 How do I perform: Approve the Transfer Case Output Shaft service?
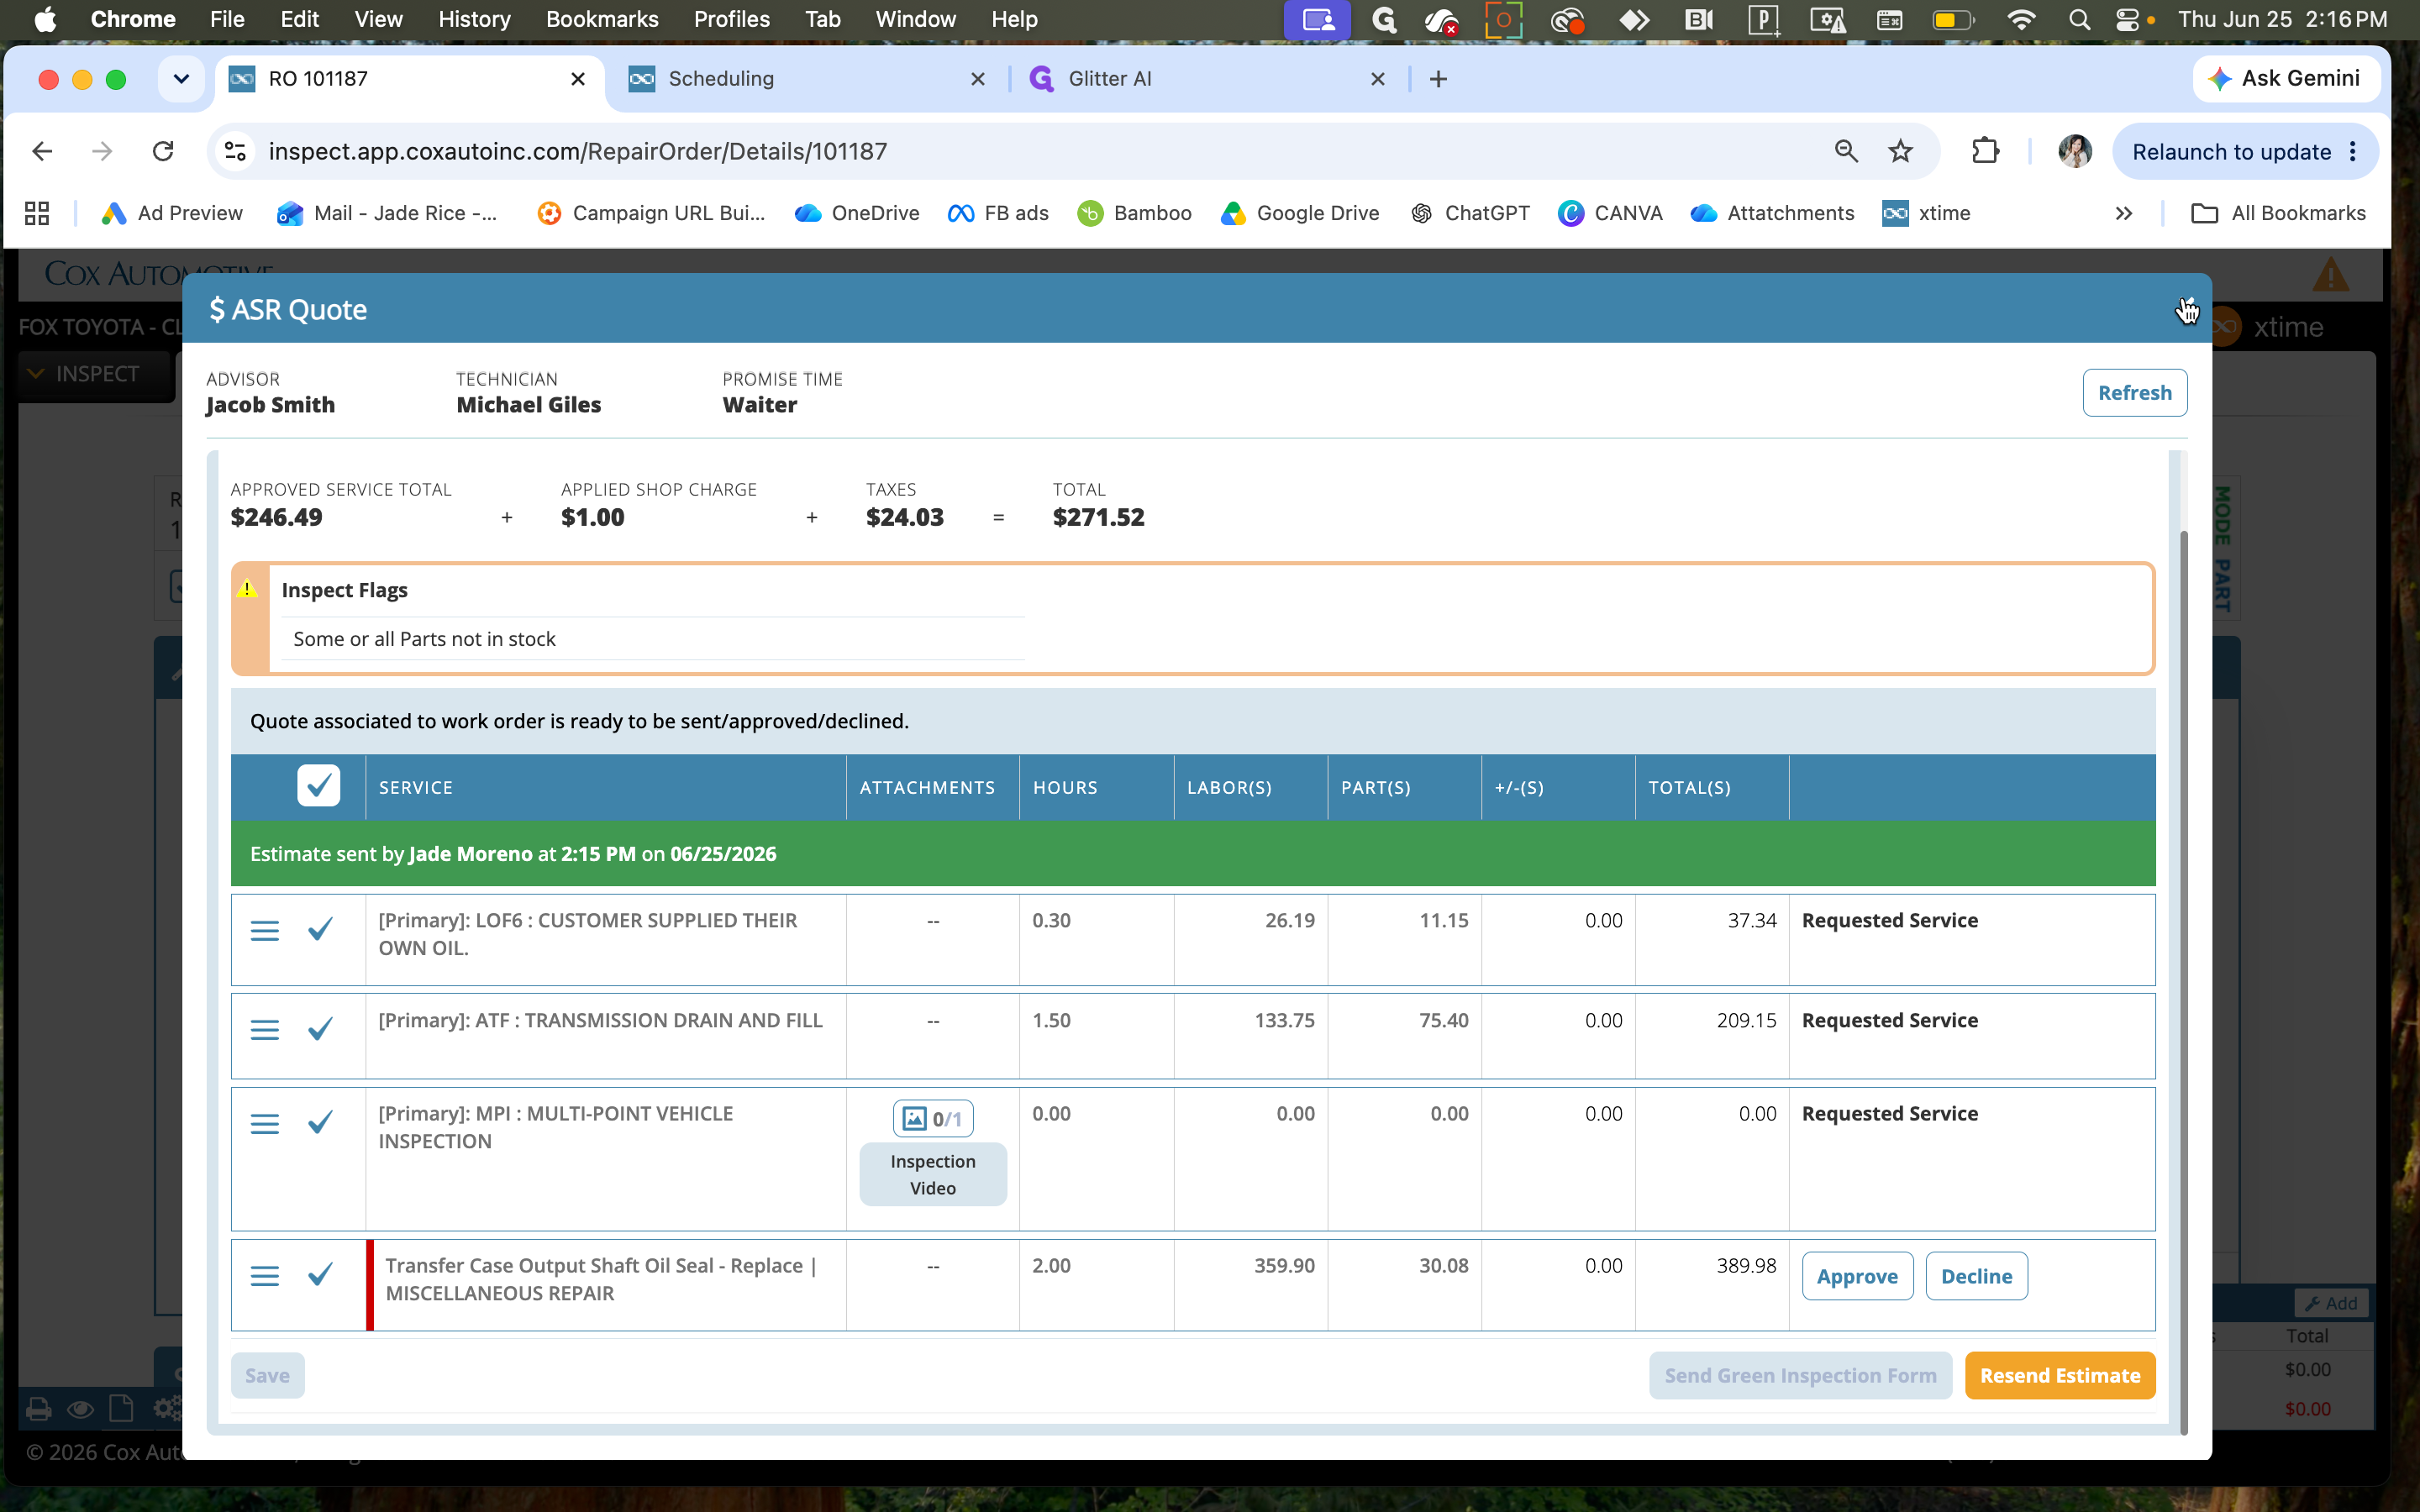[1856, 1276]
